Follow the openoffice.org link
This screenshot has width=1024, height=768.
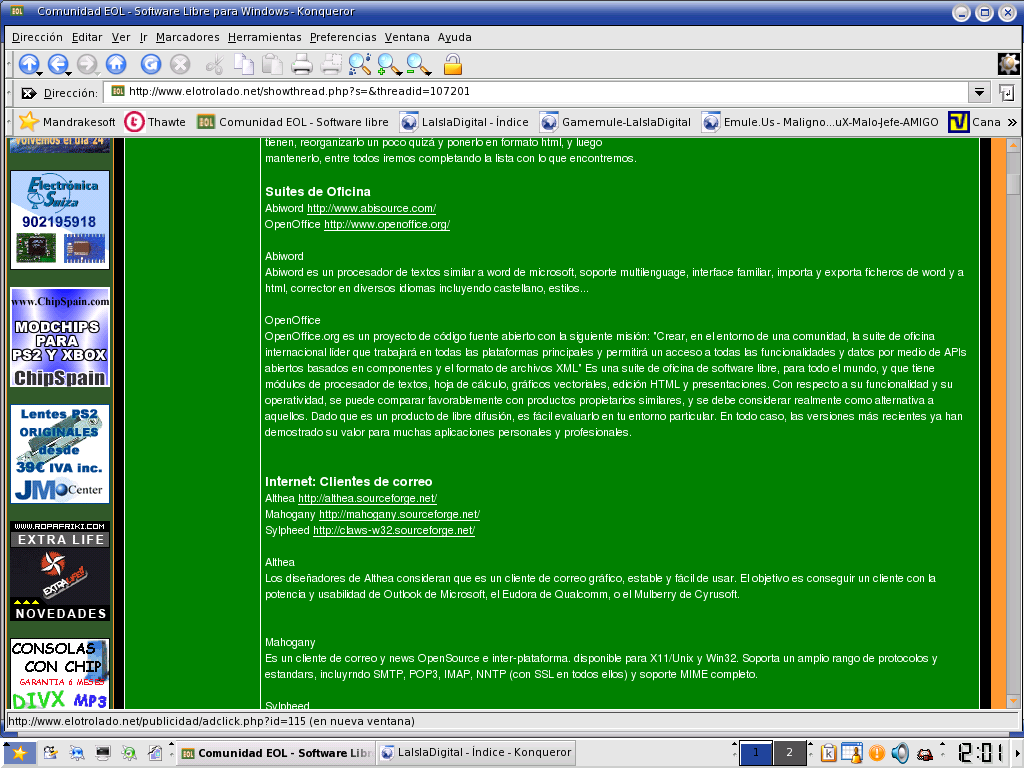tap(387, 224)
